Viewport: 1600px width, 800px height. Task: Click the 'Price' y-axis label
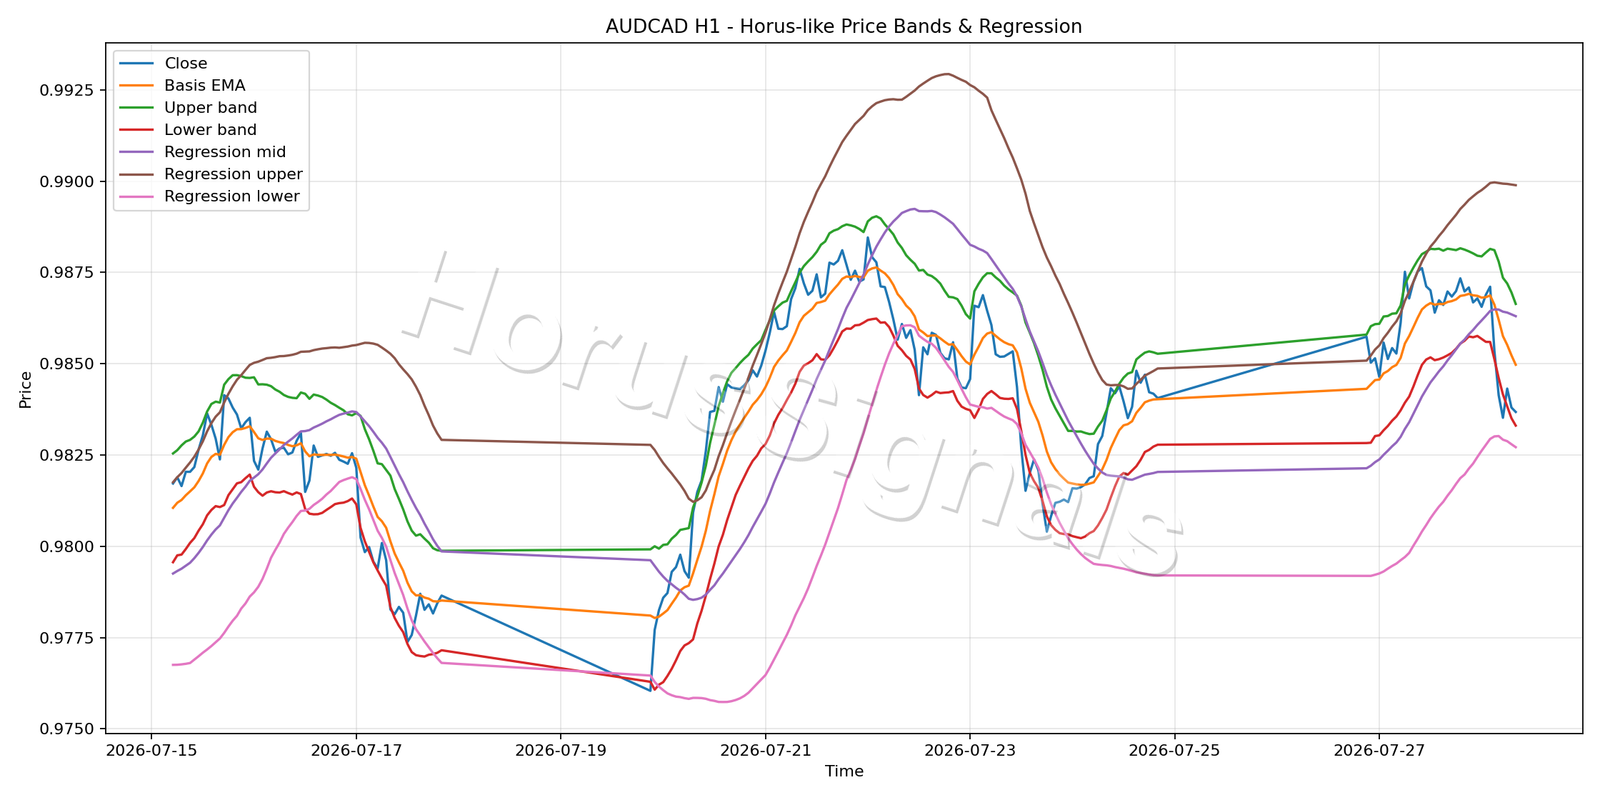(26, 389)
